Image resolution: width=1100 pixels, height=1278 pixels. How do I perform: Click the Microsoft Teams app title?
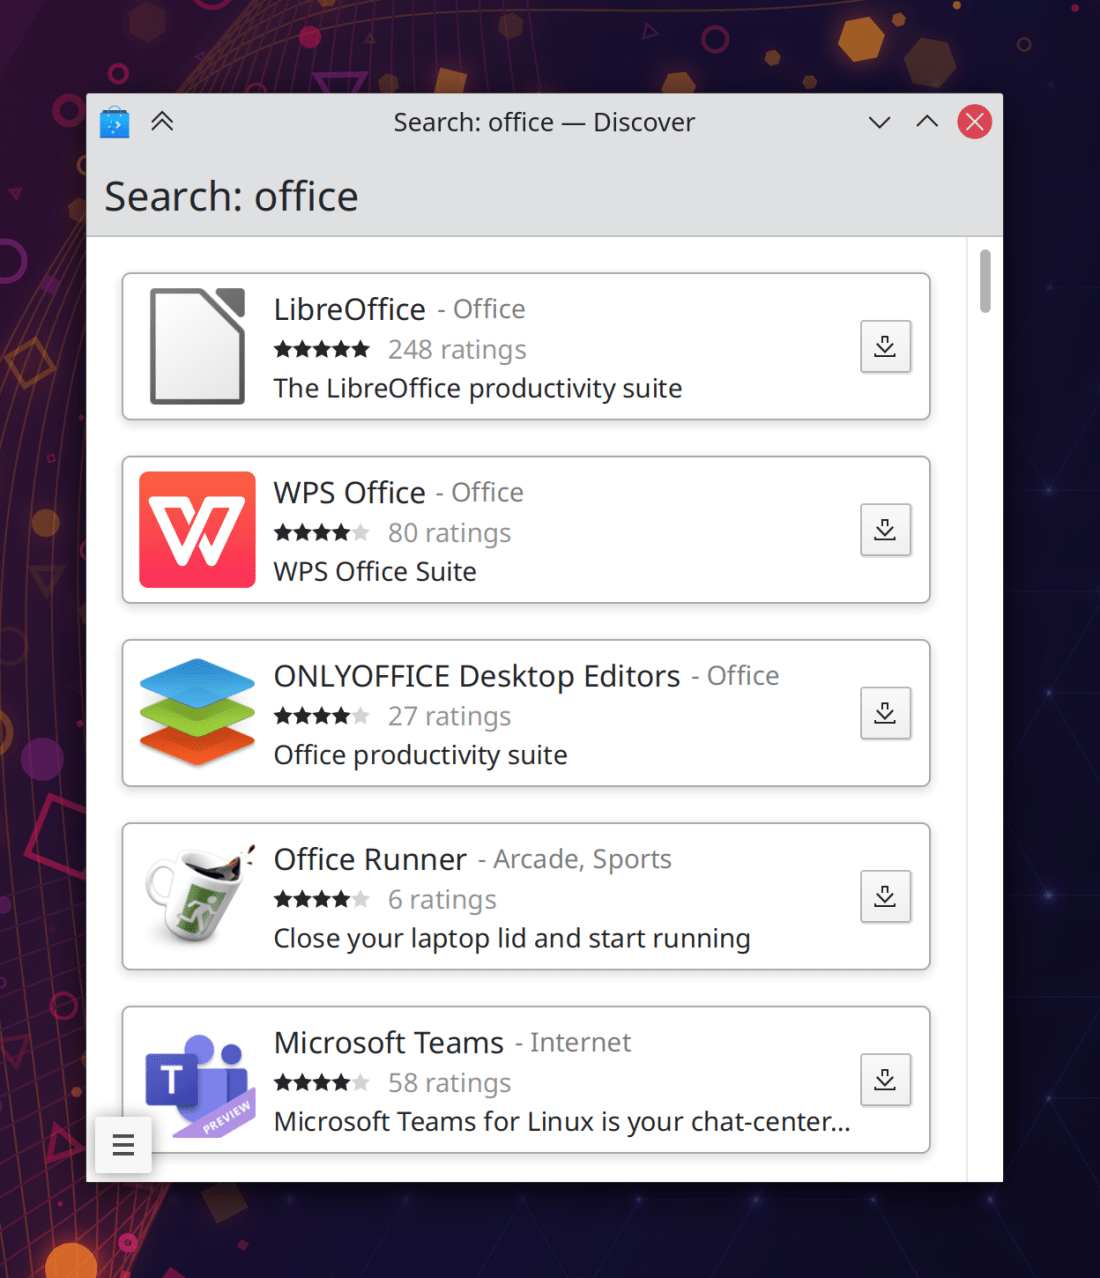[x=388, y=1042]
